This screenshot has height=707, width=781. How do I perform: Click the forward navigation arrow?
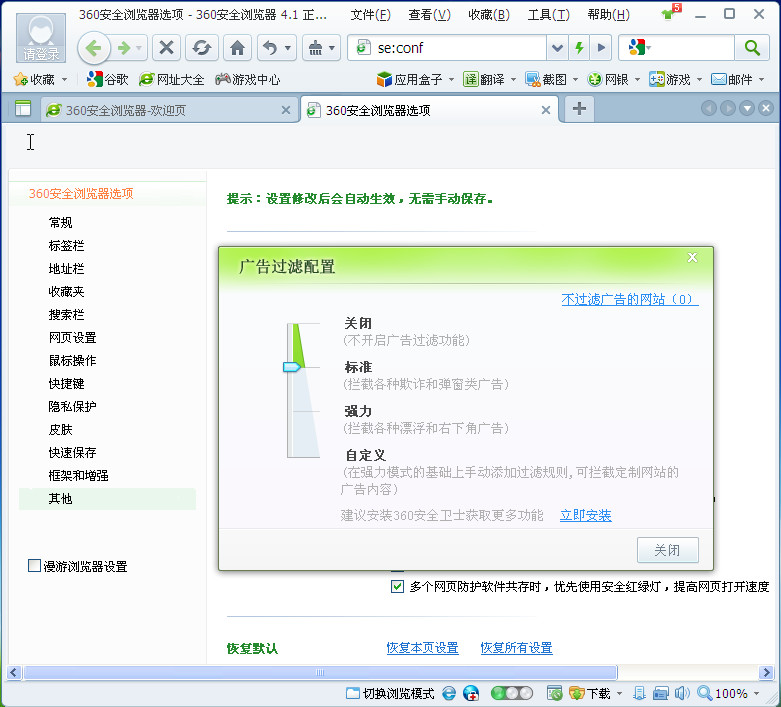pyautogui.click(x=124, y=48)
